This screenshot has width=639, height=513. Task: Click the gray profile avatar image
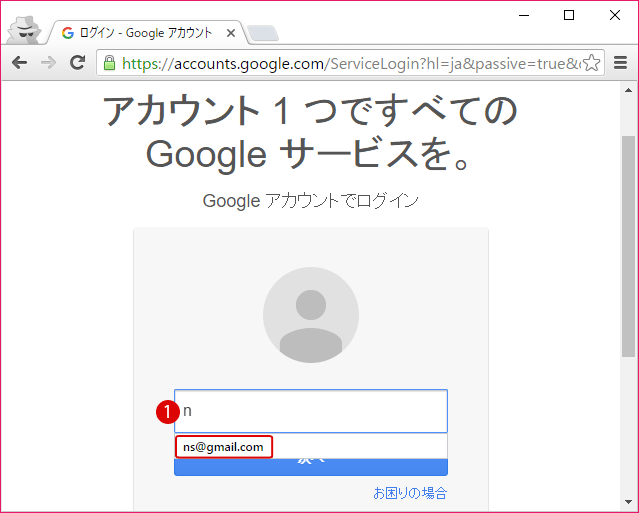pos(310,315)
